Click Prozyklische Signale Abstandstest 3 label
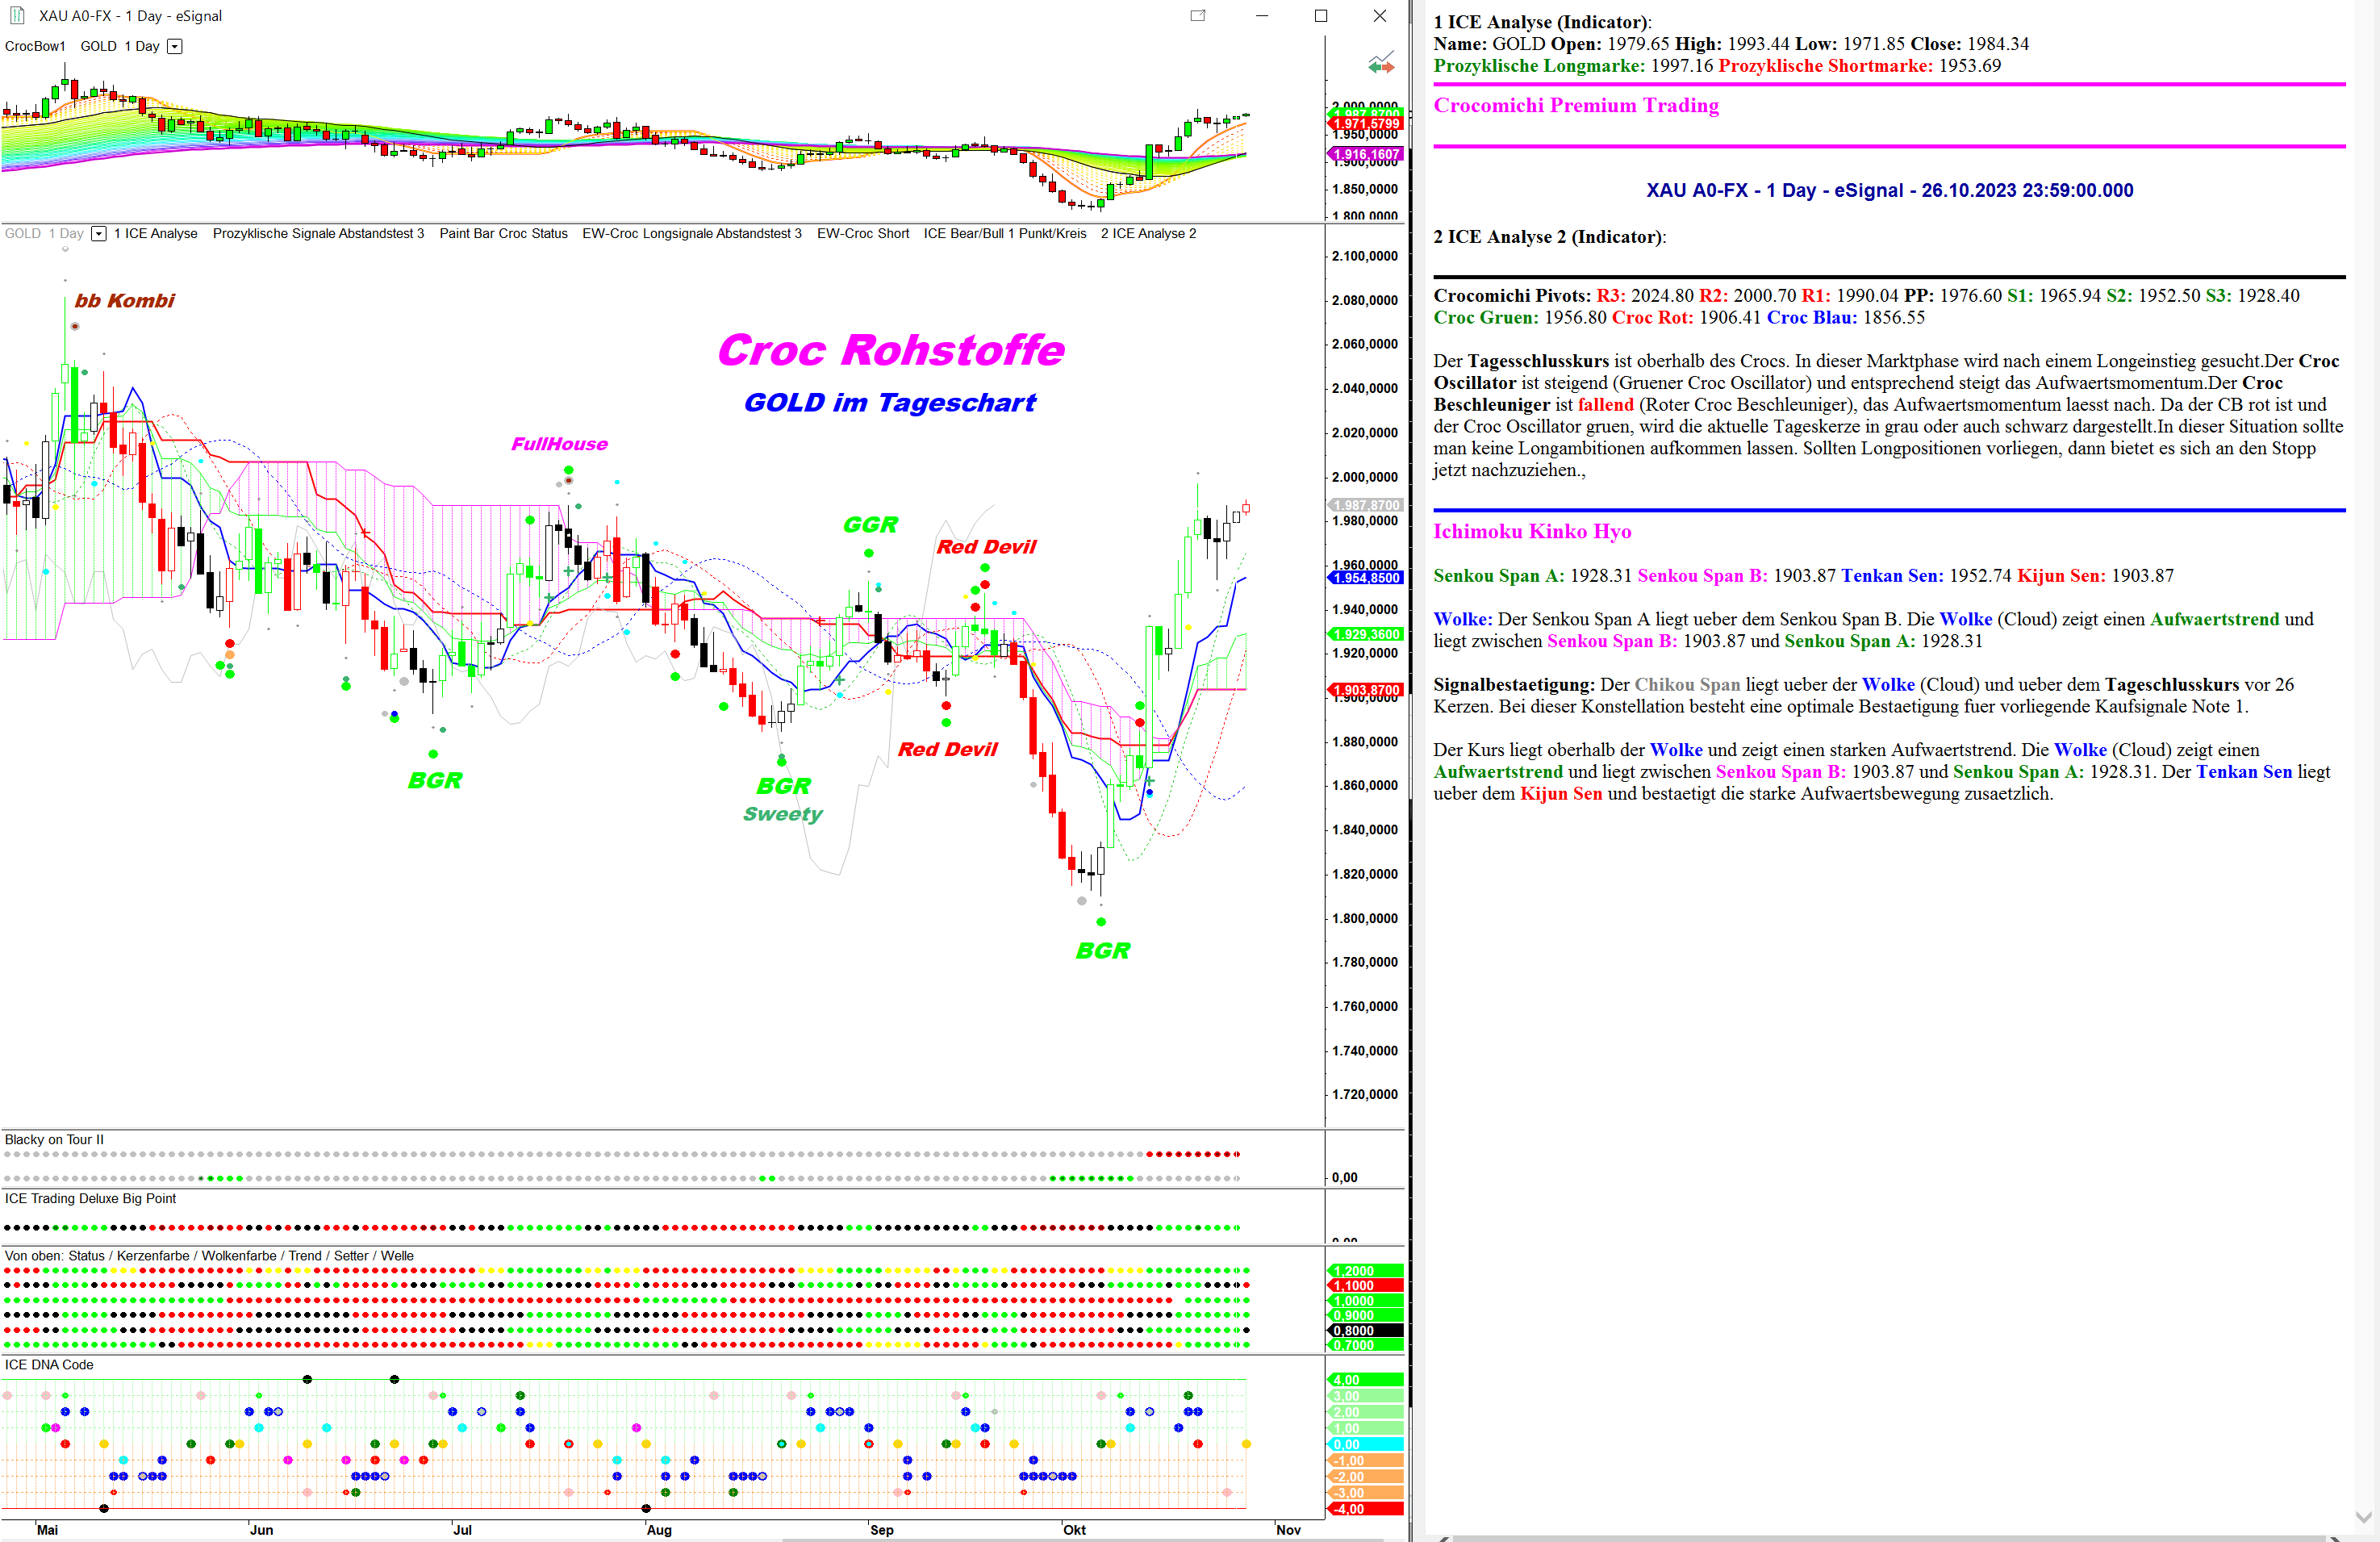The width and height of the screenshot is (2380, 1542). point(318,233)
